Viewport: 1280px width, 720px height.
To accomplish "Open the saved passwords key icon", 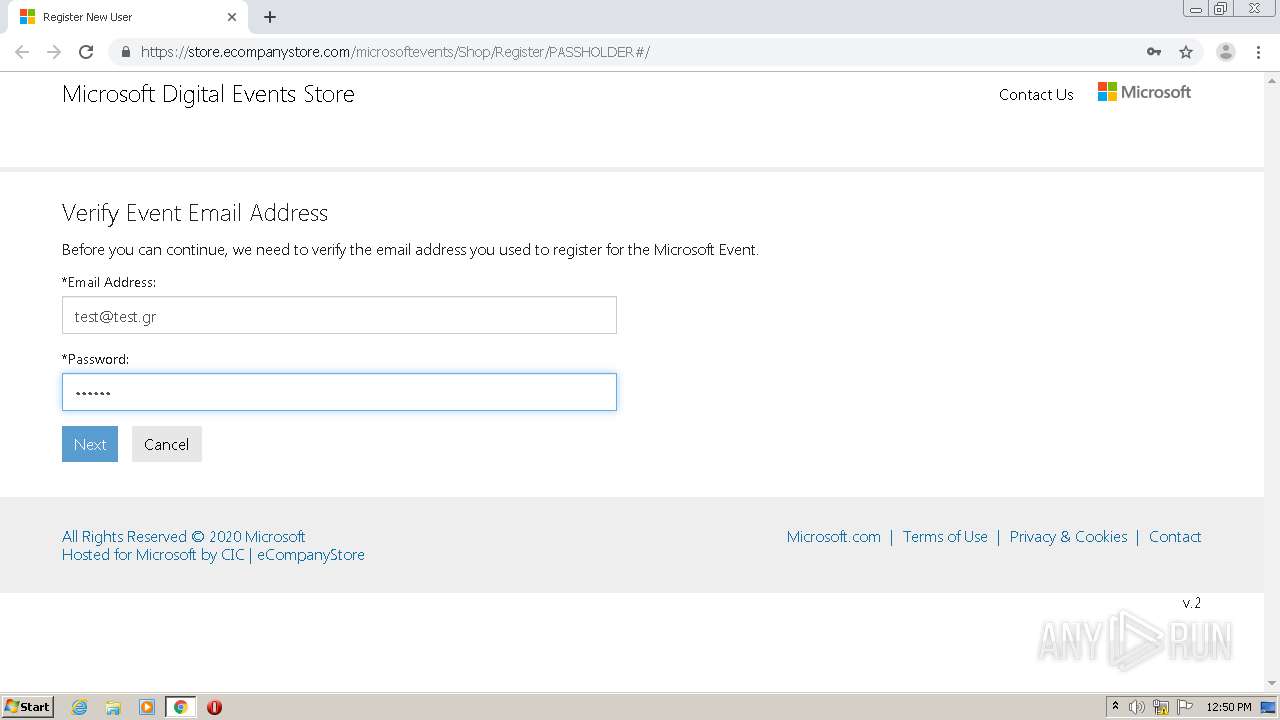I will 1154,52.
